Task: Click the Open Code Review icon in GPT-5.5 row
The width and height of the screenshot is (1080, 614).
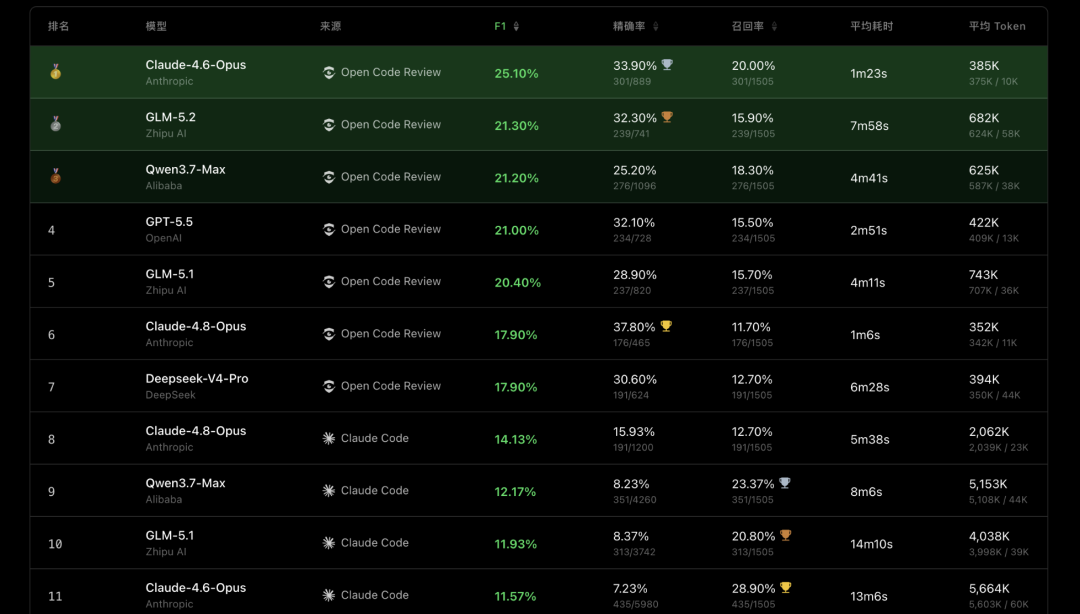Action: coord(329,229)
